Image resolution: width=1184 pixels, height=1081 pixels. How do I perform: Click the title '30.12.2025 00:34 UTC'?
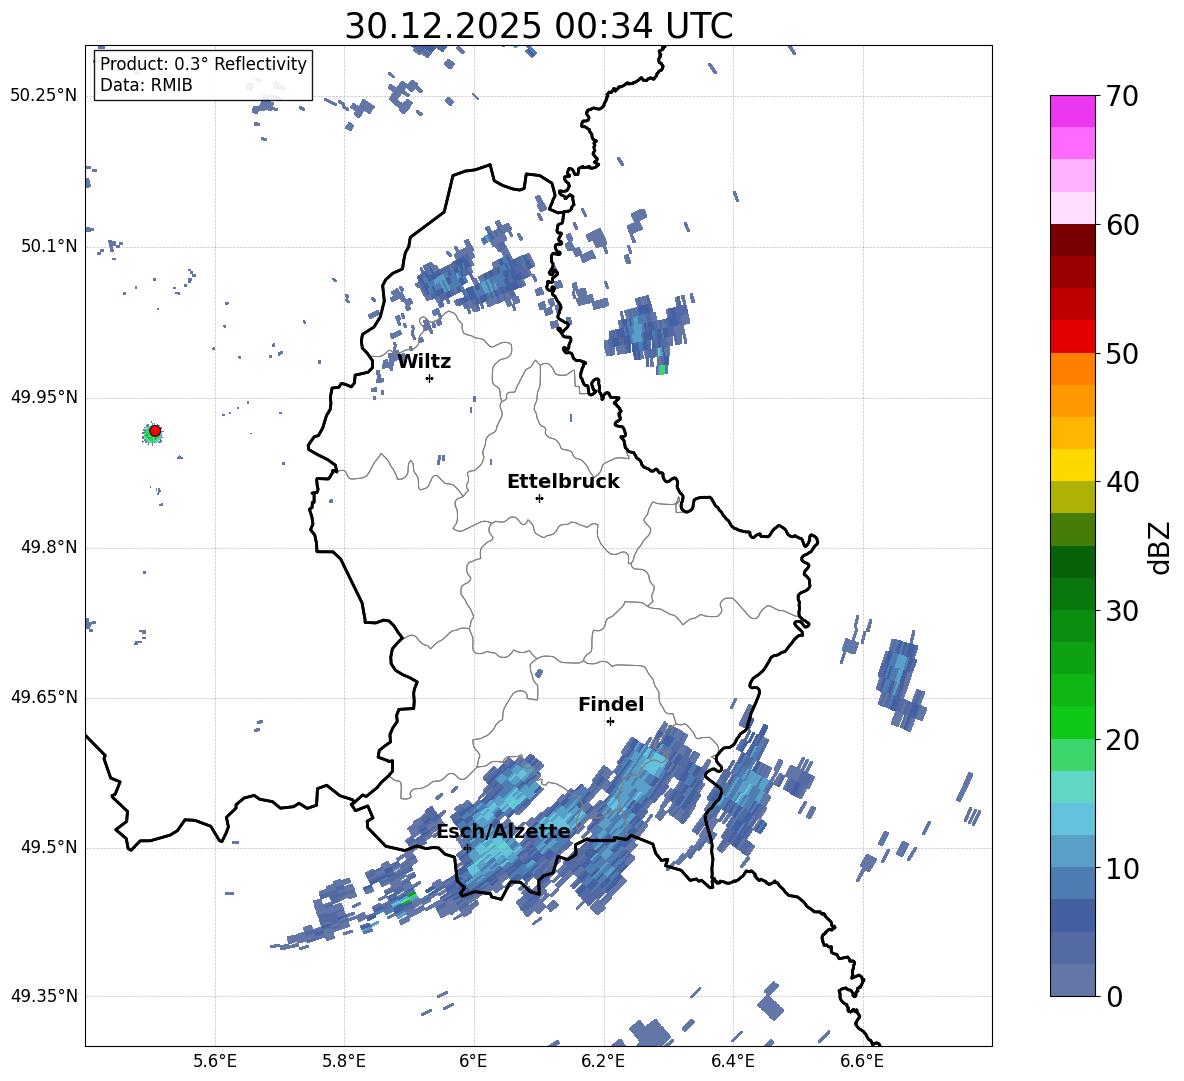coord(538,26)
